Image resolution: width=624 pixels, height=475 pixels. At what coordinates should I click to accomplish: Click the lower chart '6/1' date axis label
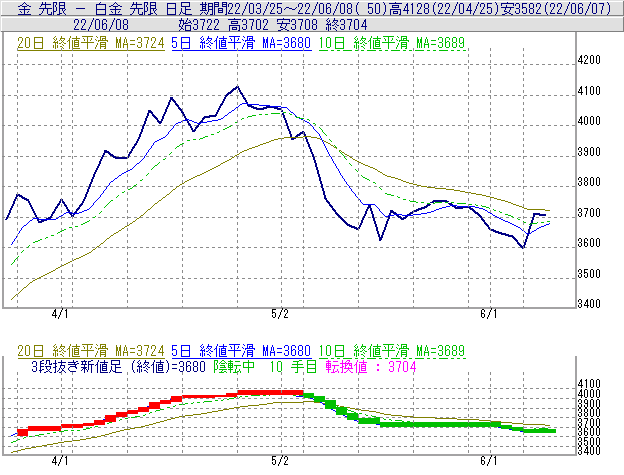click(488, 461)
